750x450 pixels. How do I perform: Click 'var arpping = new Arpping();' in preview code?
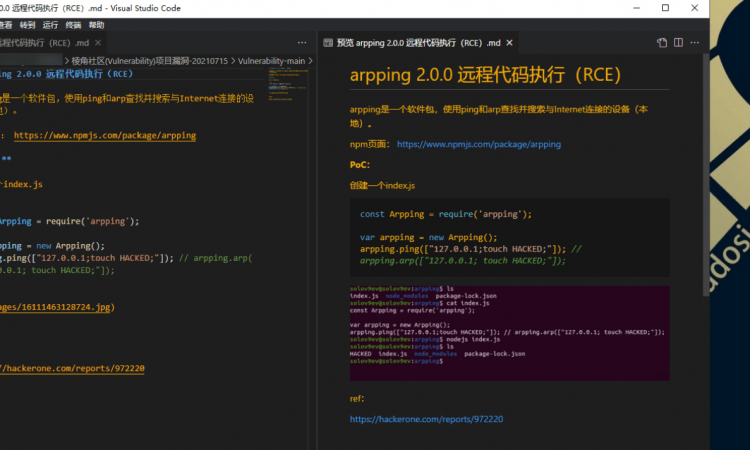429,237
